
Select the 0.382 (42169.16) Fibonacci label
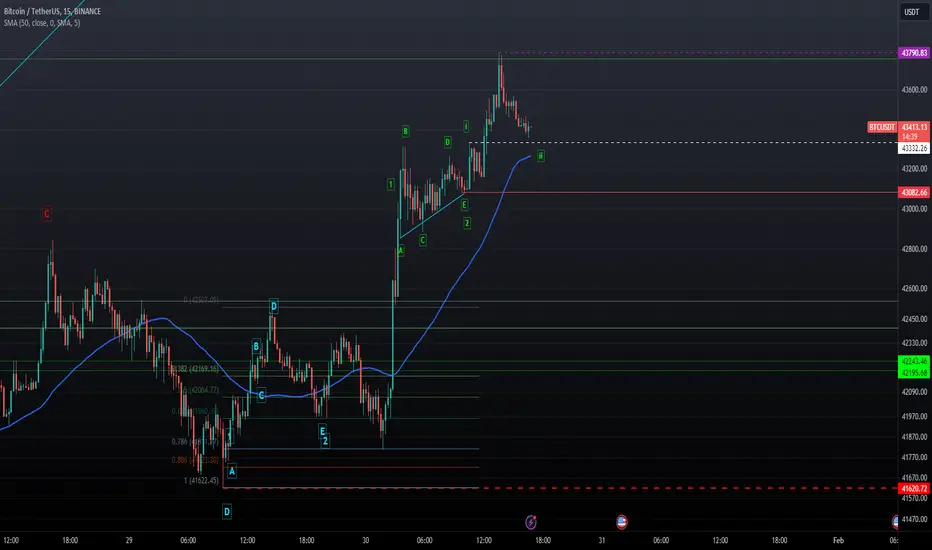[x=195, y=369]
